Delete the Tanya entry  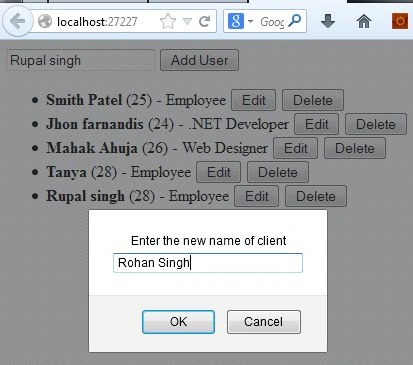coord(278,172)
